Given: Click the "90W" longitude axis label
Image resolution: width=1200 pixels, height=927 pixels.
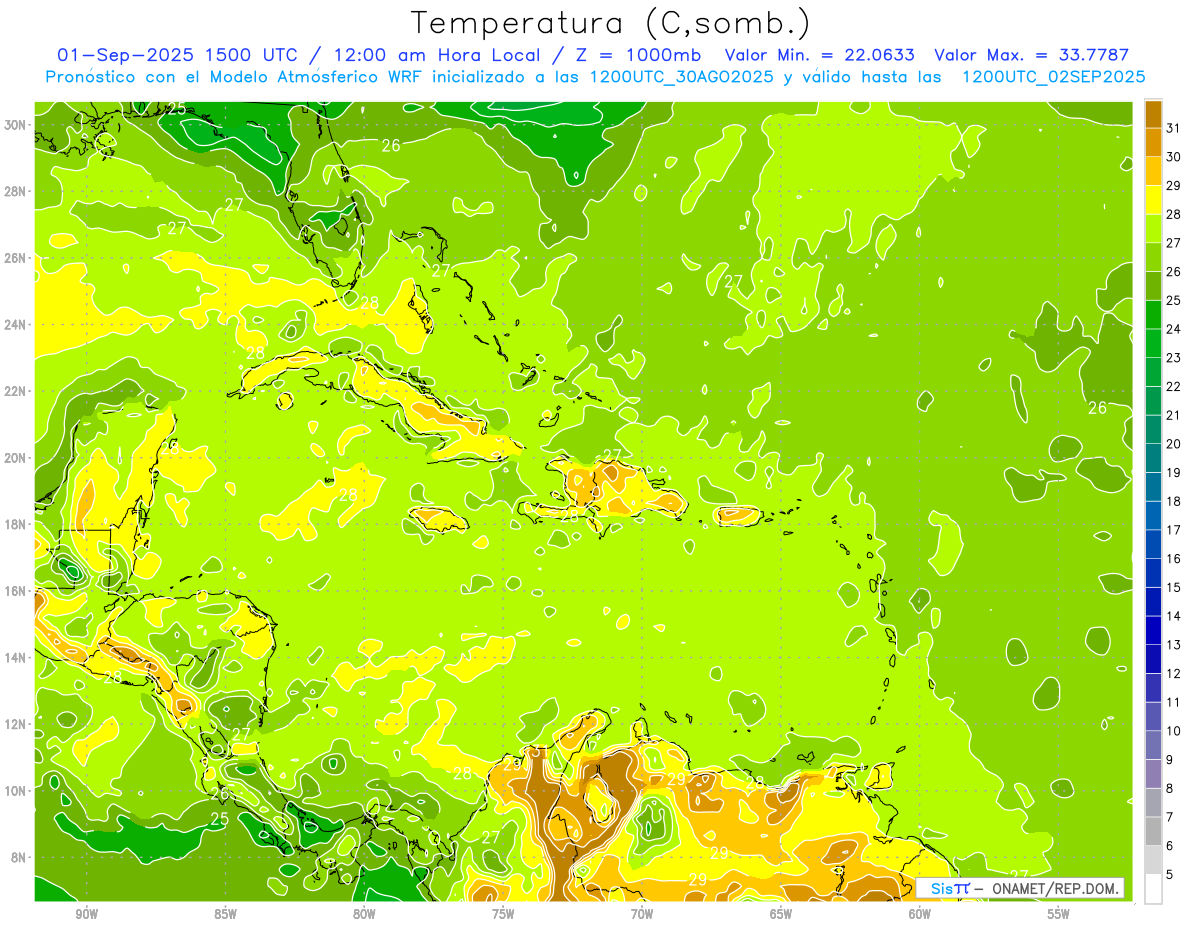Looking at the screenshot, I should 86,914.
